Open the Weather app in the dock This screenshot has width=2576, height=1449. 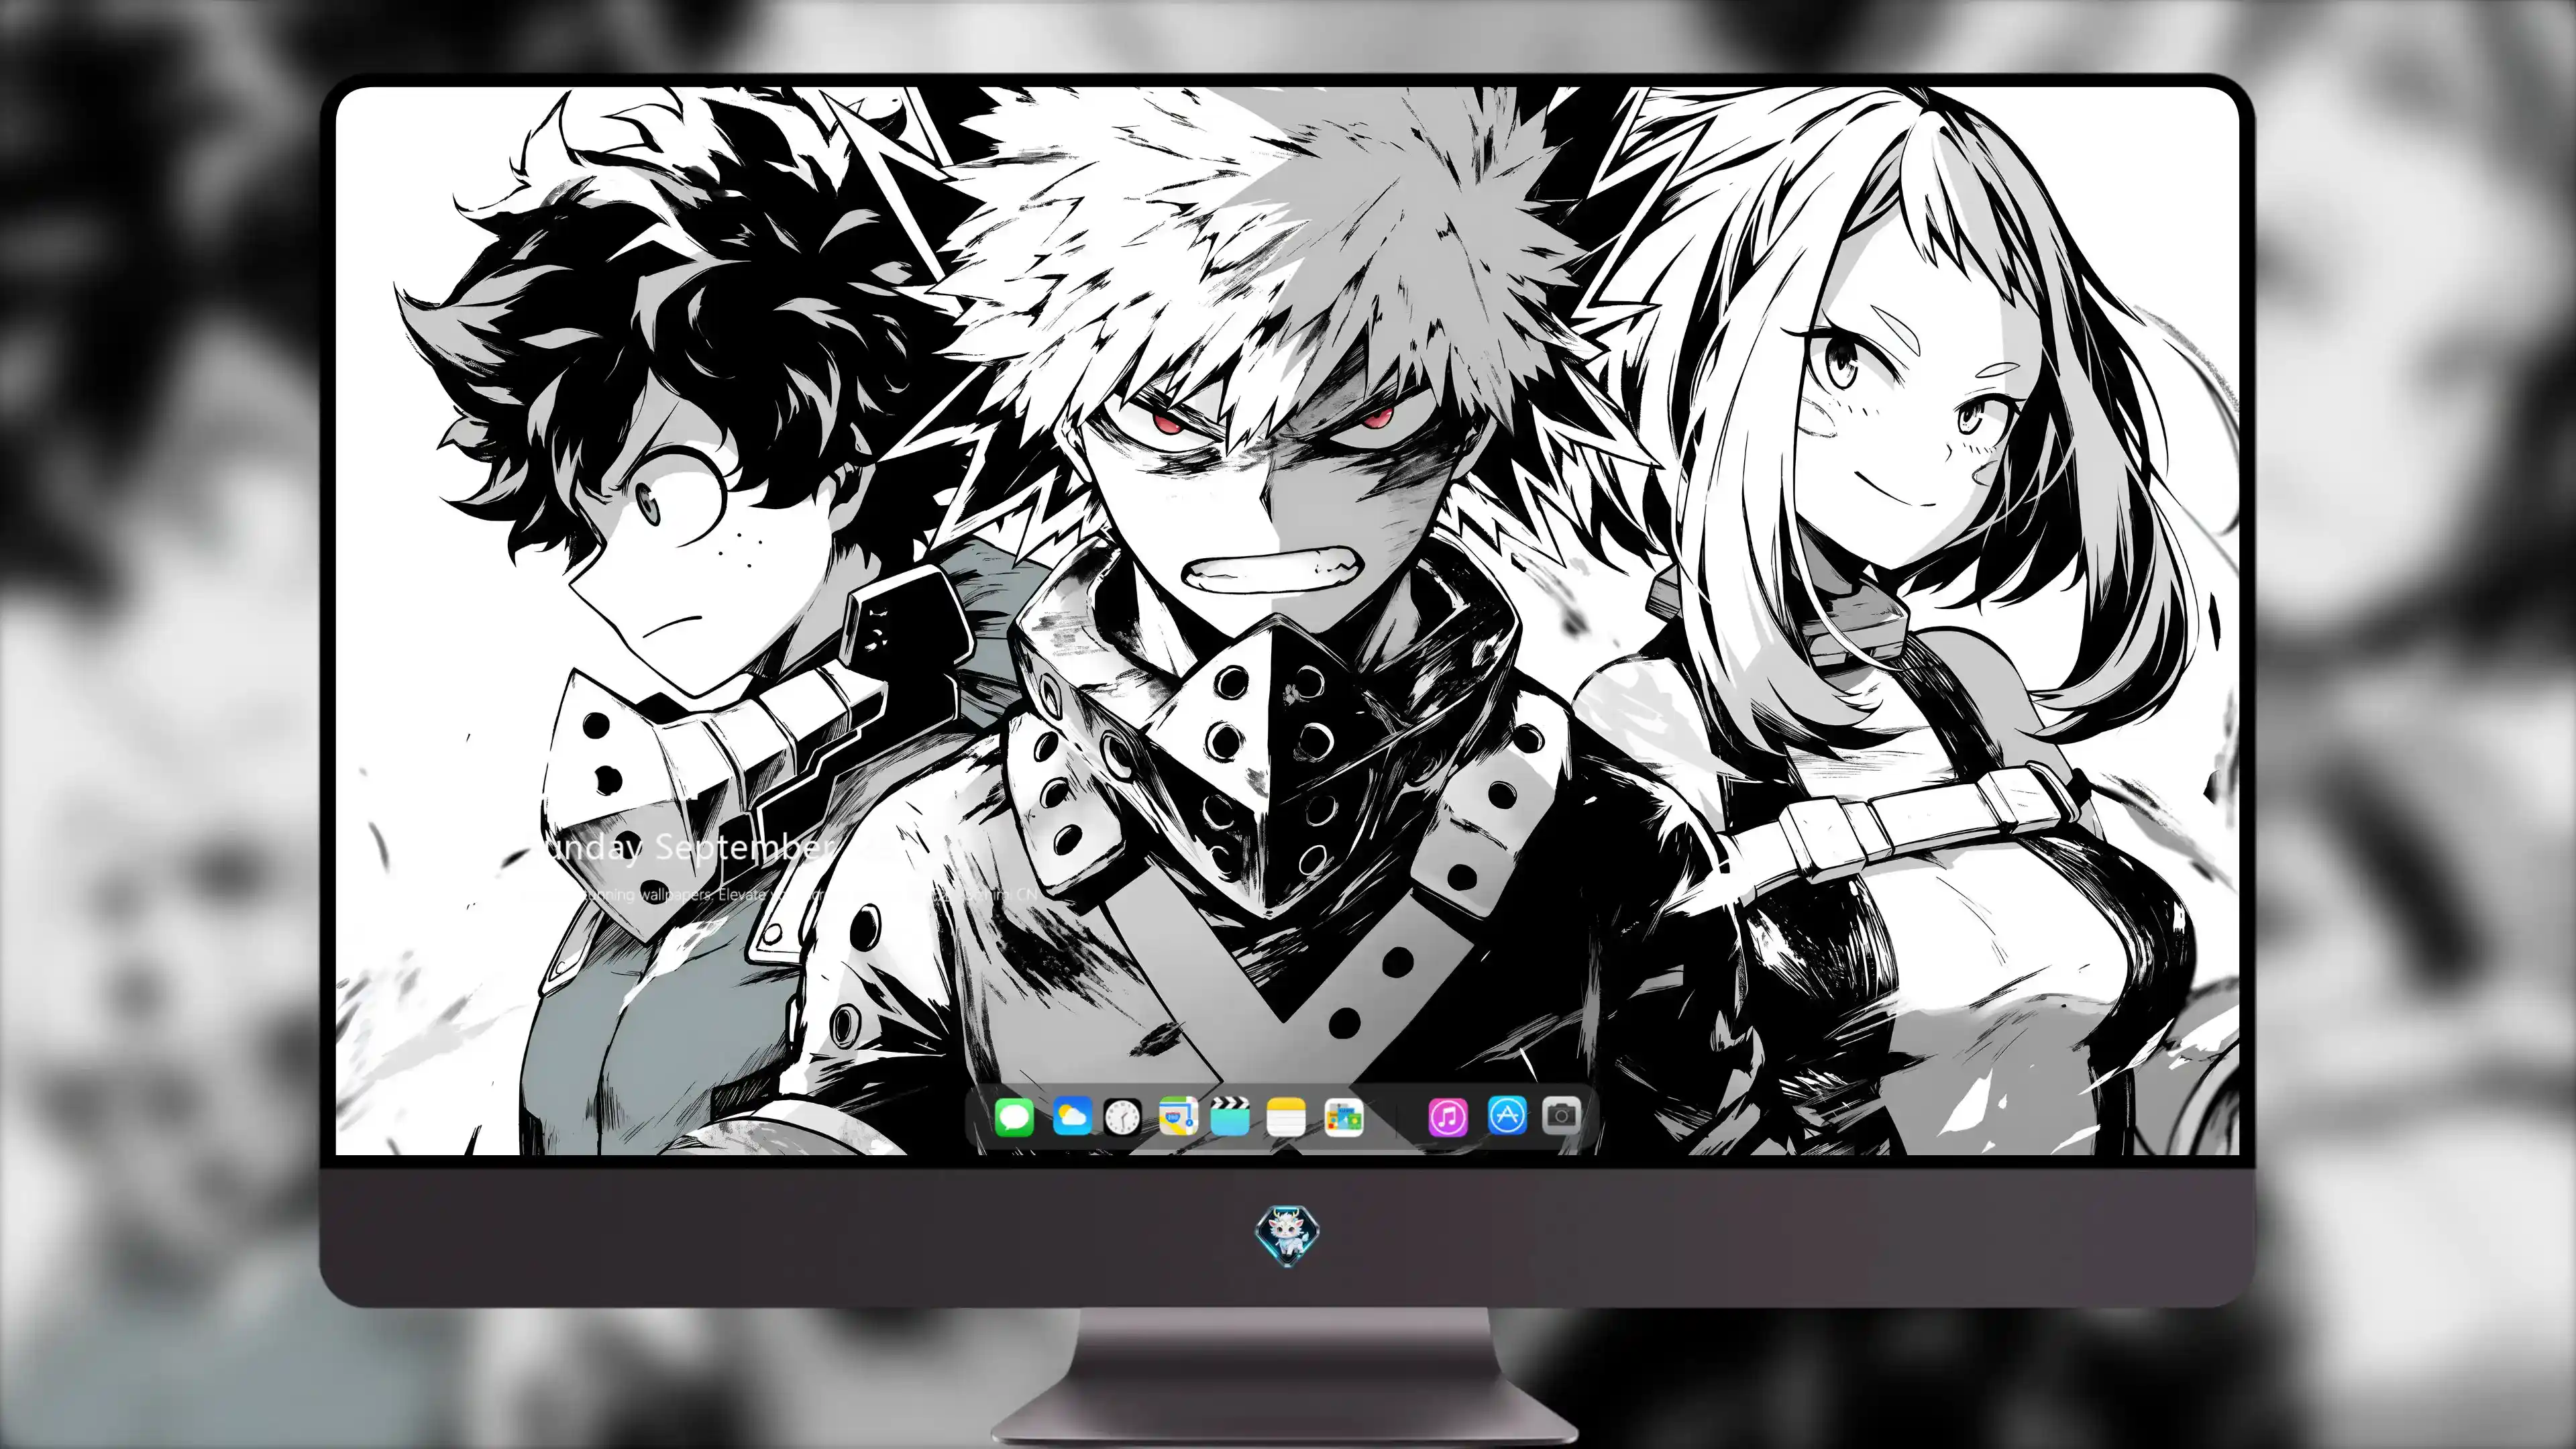pos(1072,1117)
